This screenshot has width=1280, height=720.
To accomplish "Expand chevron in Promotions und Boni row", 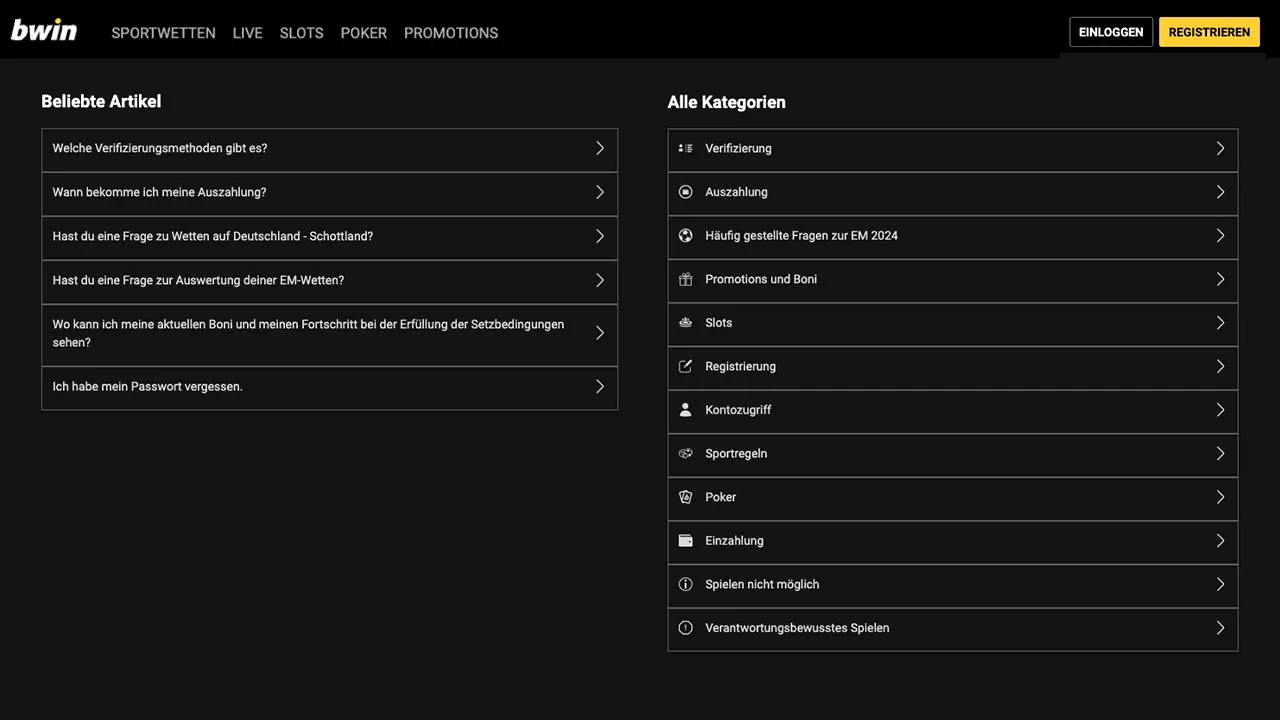I will pos(1220,279).
